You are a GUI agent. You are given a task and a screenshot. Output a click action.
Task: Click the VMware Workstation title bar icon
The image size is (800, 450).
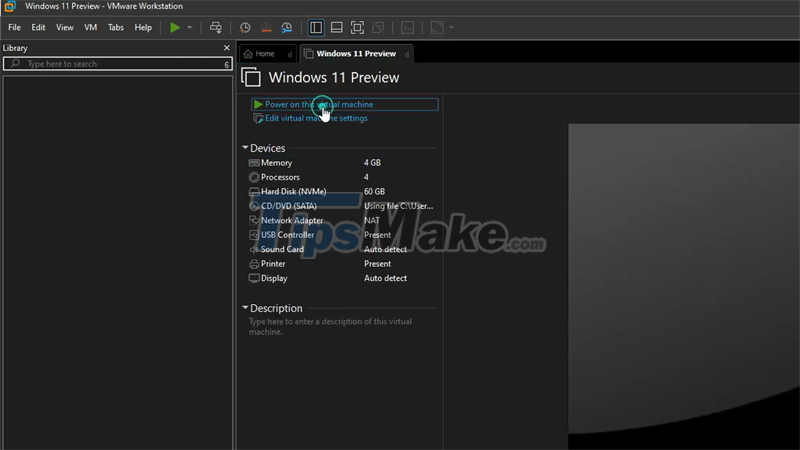point(10,6)
